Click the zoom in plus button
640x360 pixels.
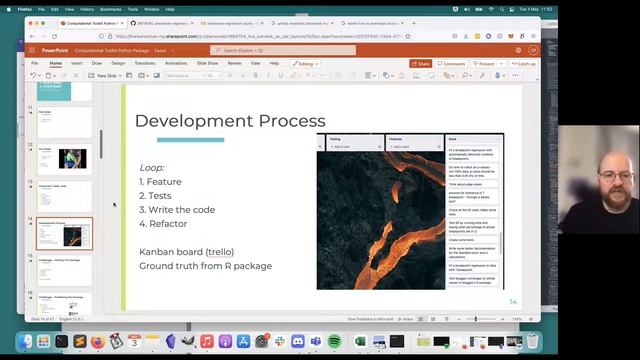[502, 319]
